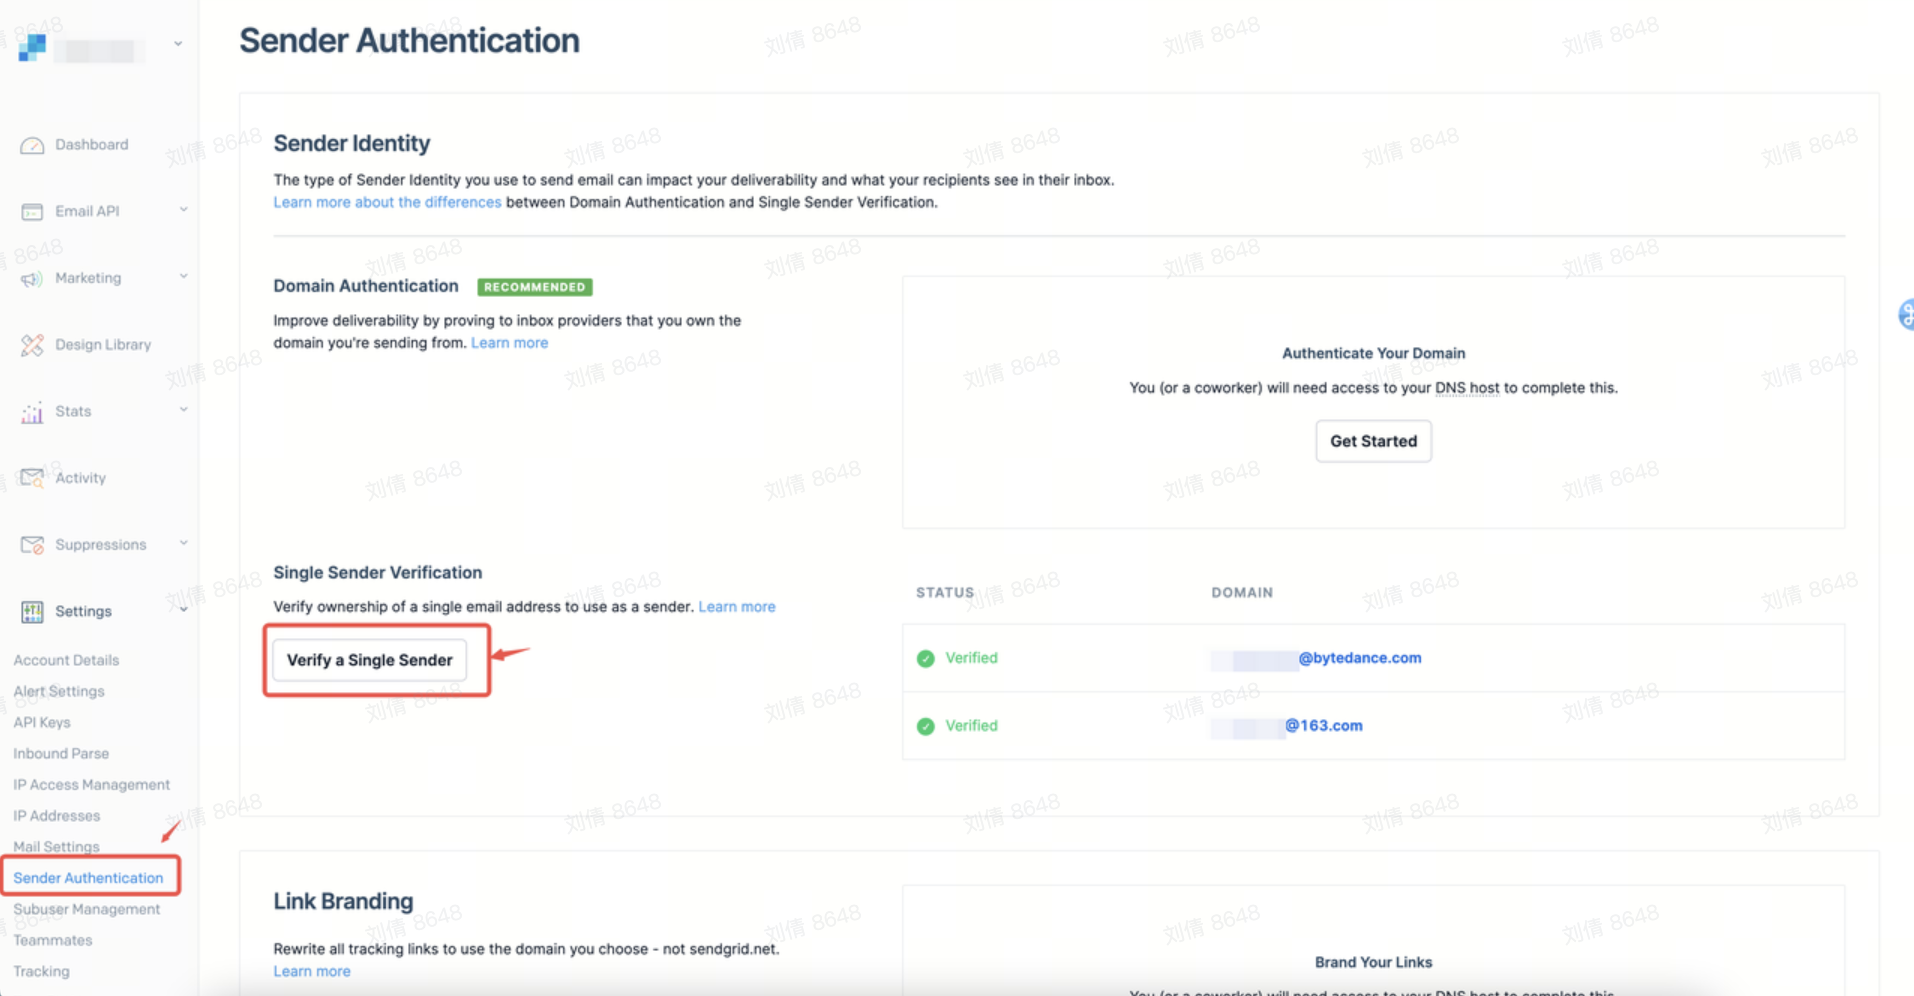This screenshot has height=996, width=1914.
Task: Collapse the Settings section
Action: tap(183, 611)
